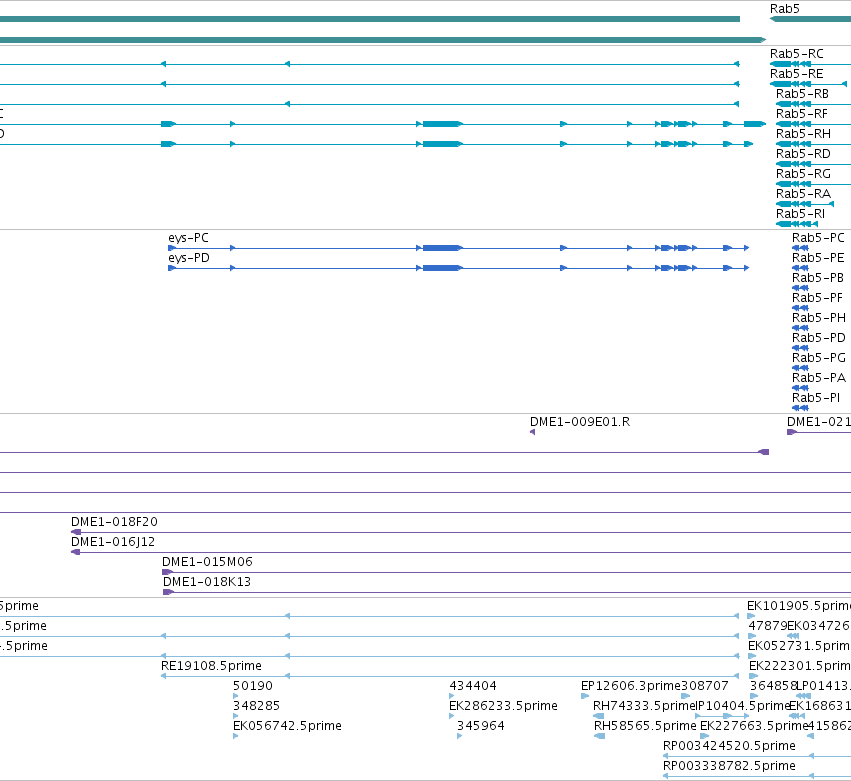Image resolution: width=851 pixels, height=781 pixels.
Task: Click the 348285 EST label
Action: (x=256, y=706)
